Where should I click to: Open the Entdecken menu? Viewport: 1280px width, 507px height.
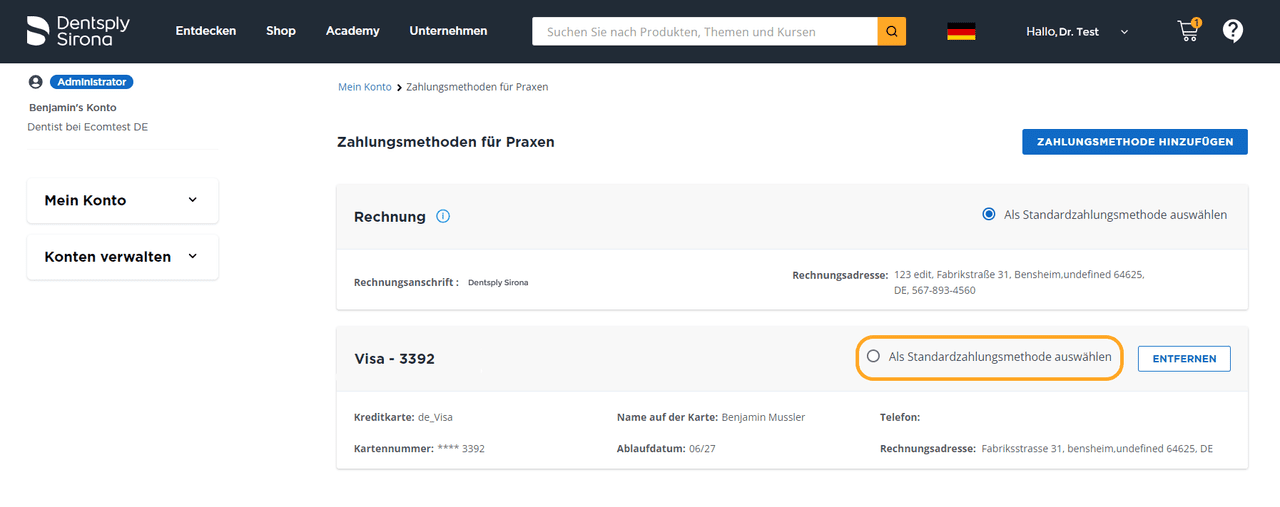(x=206, y=31)
